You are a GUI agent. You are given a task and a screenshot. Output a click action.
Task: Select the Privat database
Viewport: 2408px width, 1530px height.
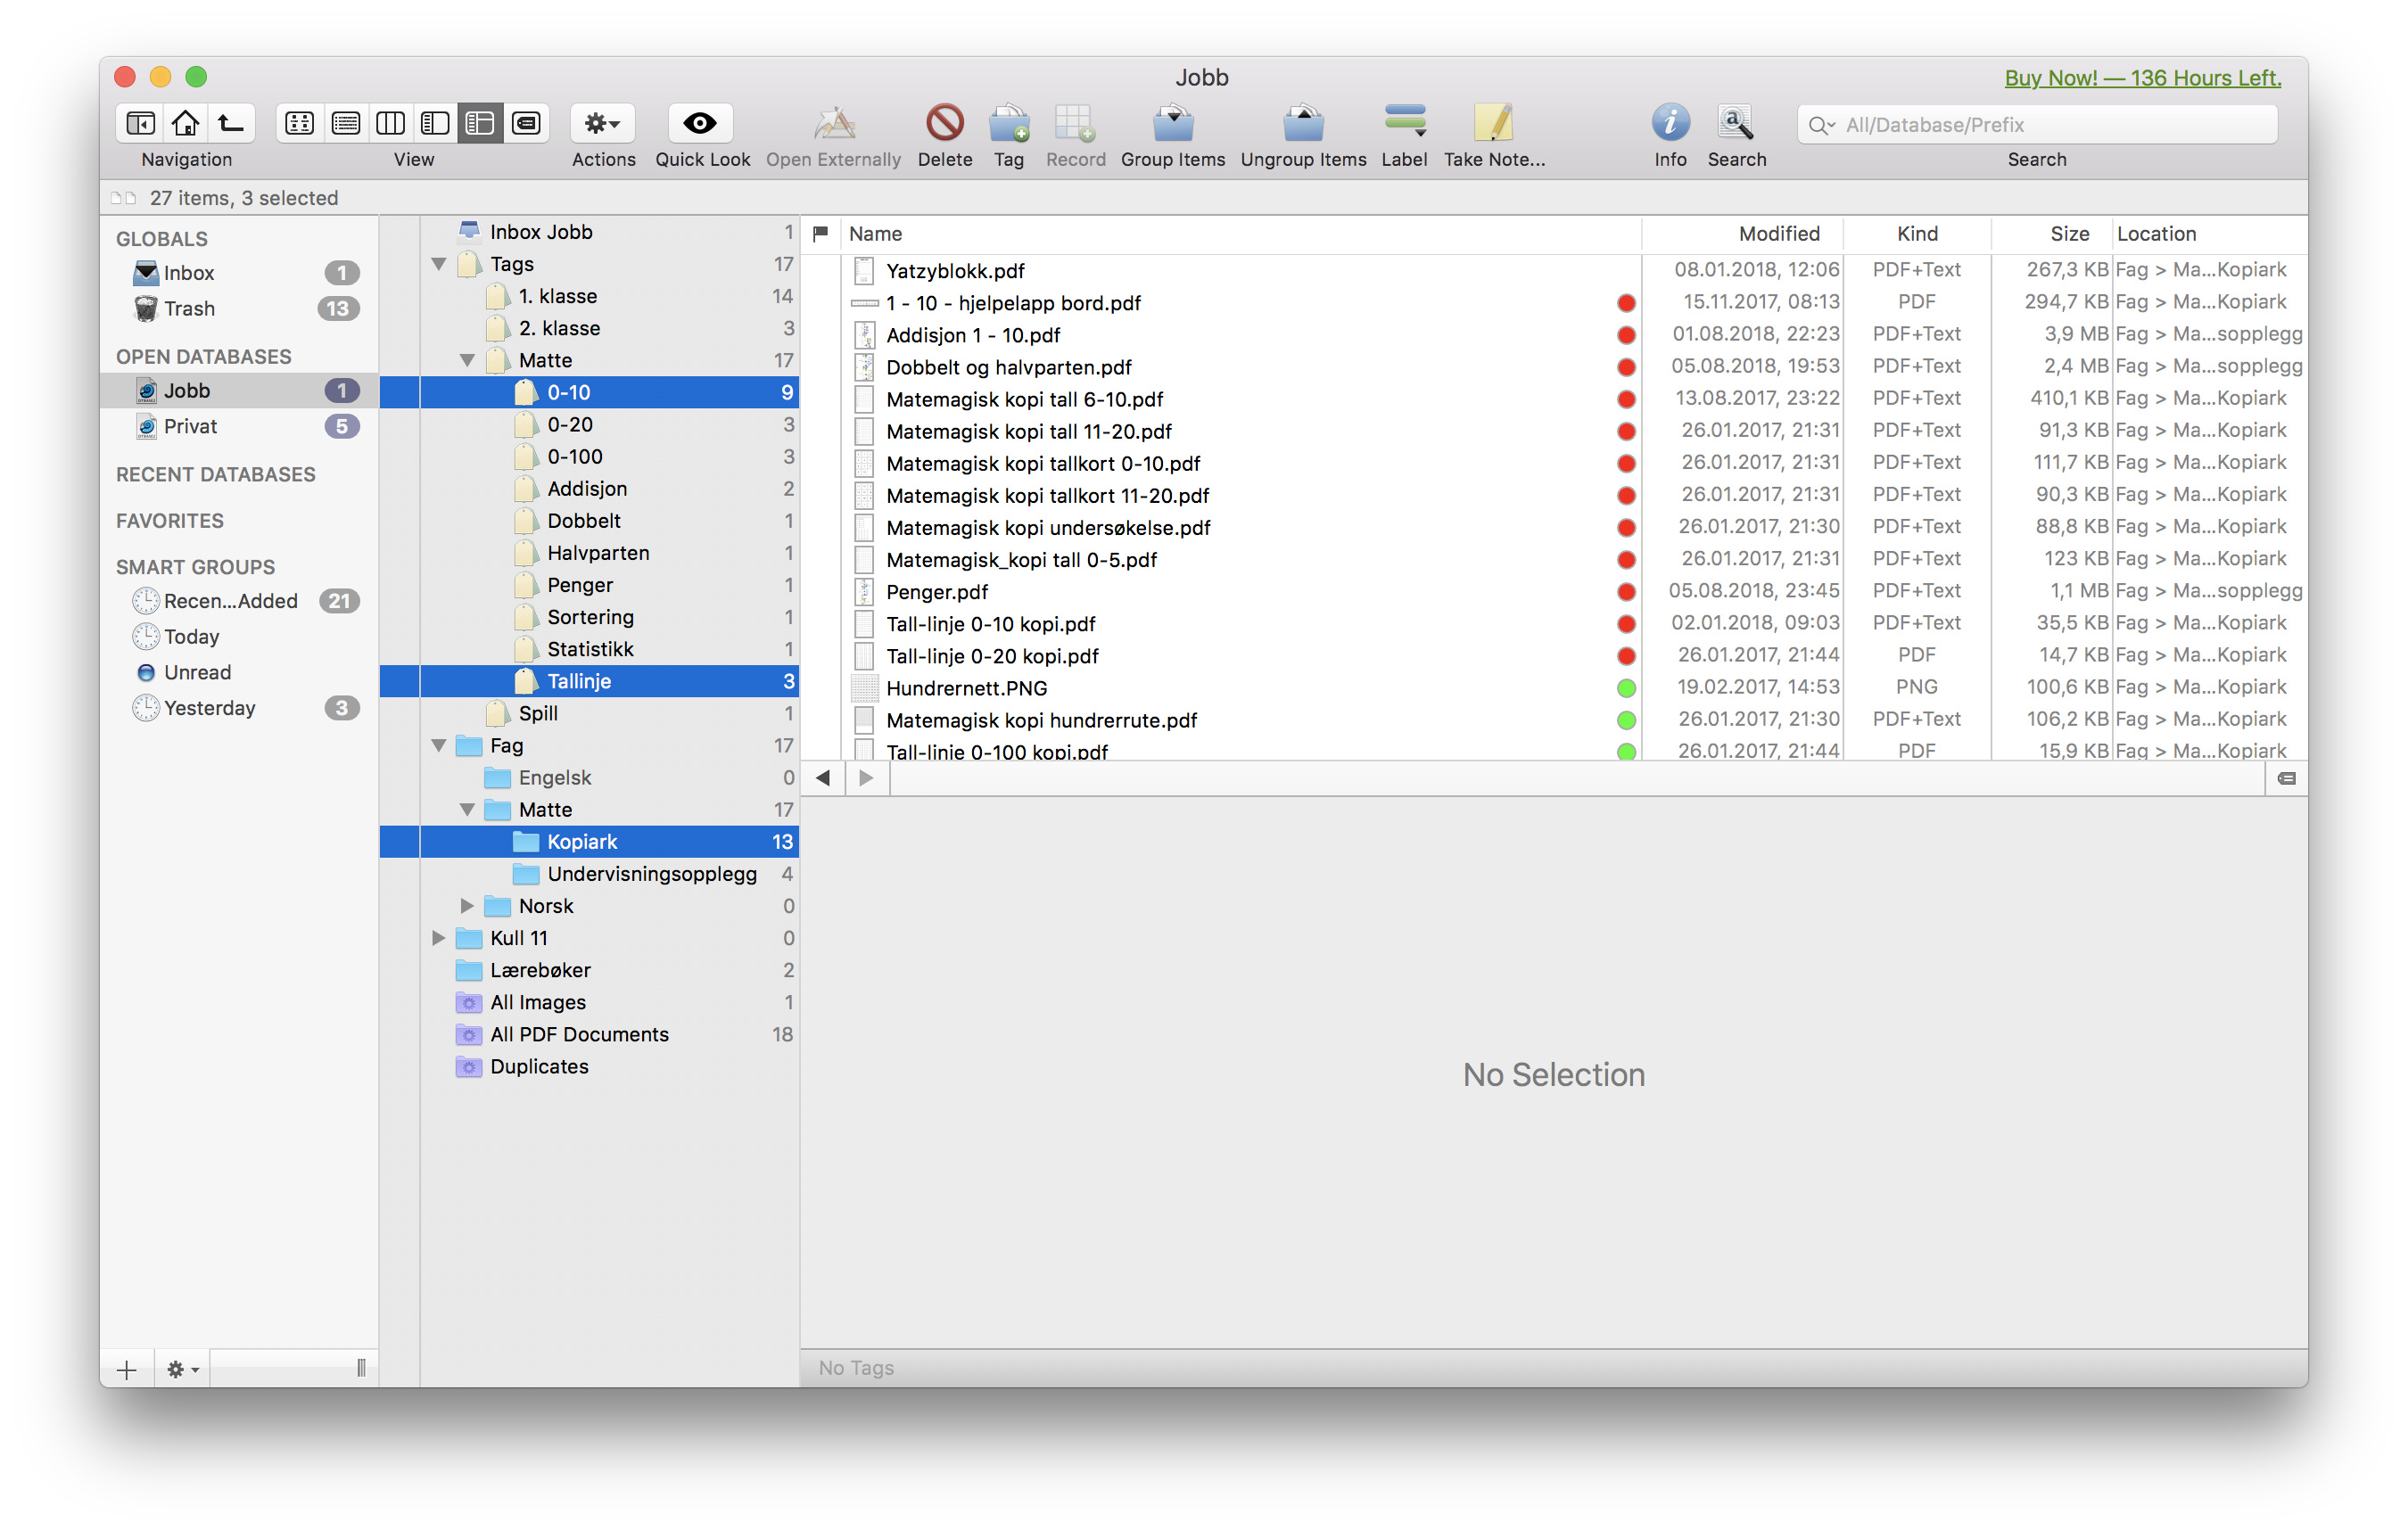190,427
